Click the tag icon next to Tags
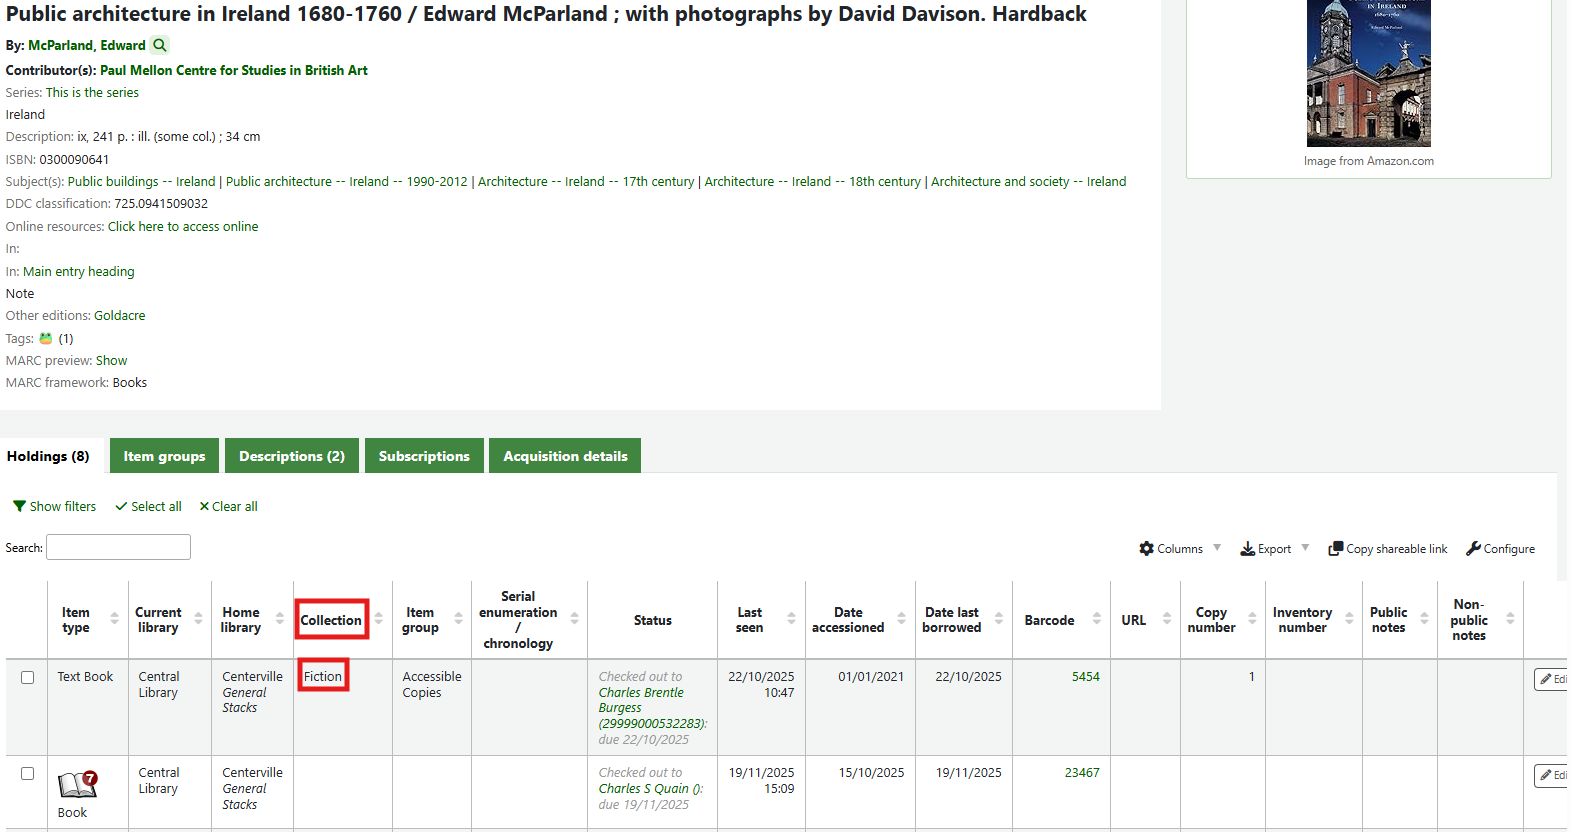The image size is (1570, 832). pos(46,338)
